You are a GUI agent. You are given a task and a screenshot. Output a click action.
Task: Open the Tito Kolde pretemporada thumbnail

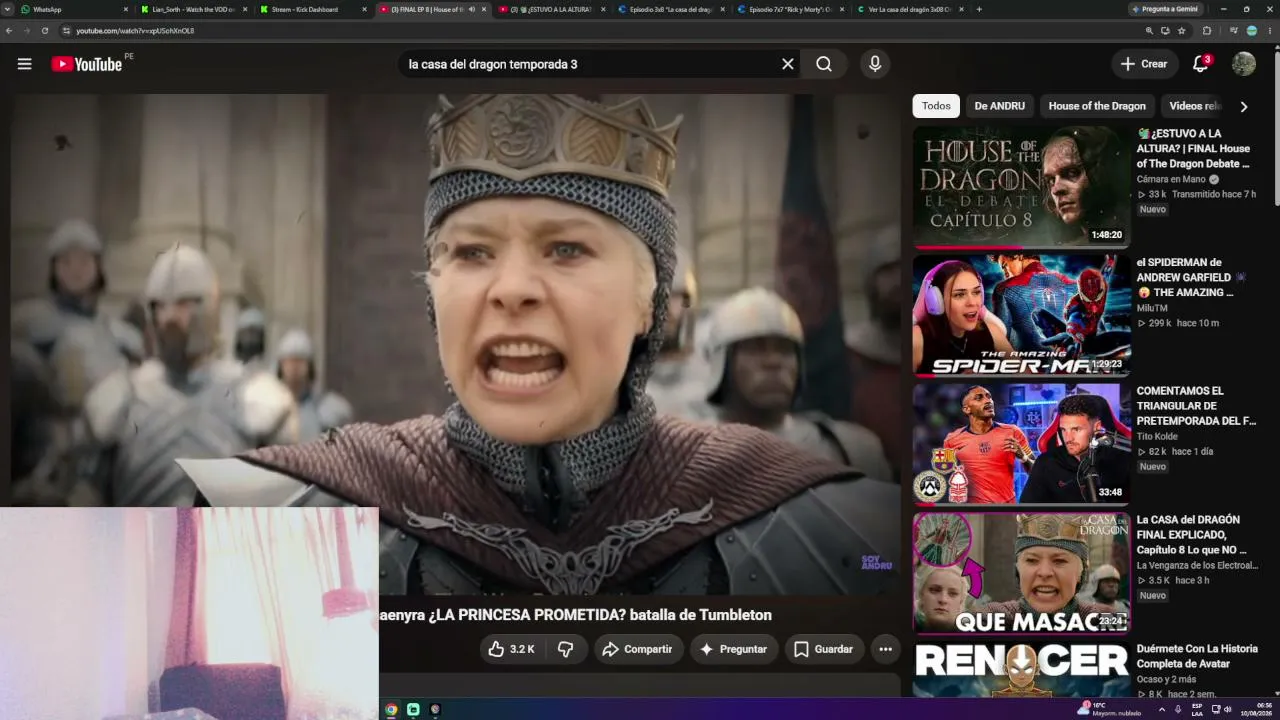click(1021, 444)
